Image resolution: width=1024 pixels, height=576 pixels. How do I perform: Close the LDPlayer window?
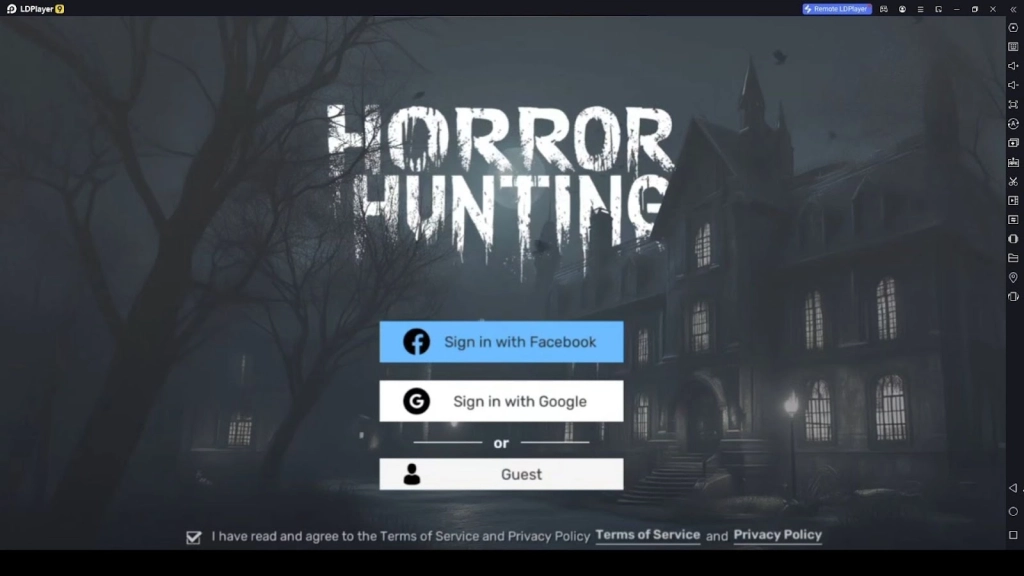pyautogui.click(x=993, y=9)
